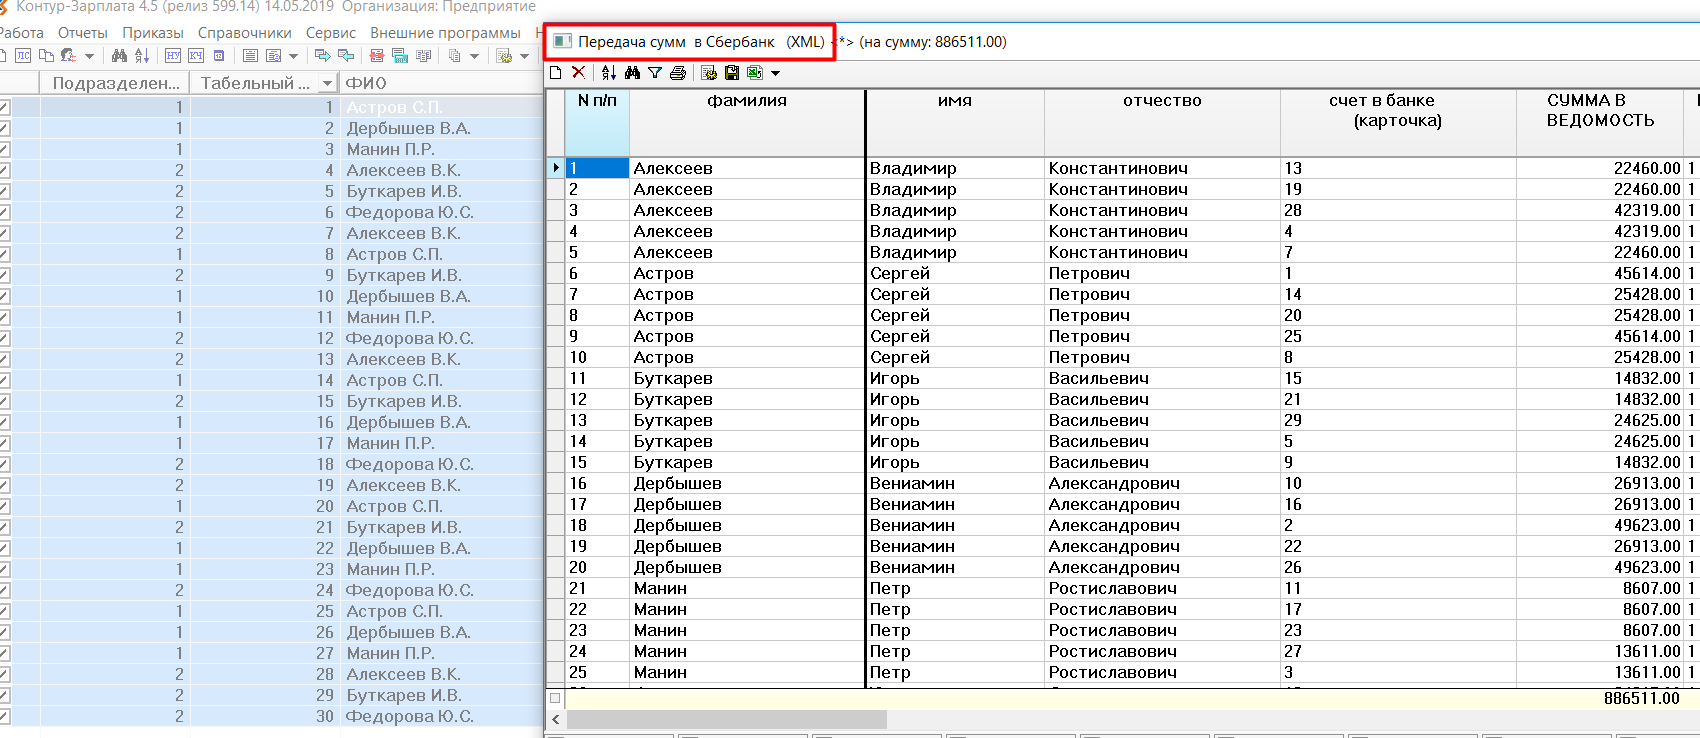Delete record using the red X icon
Viewport: 1700px width, 738px height.
tap(578, 72)
